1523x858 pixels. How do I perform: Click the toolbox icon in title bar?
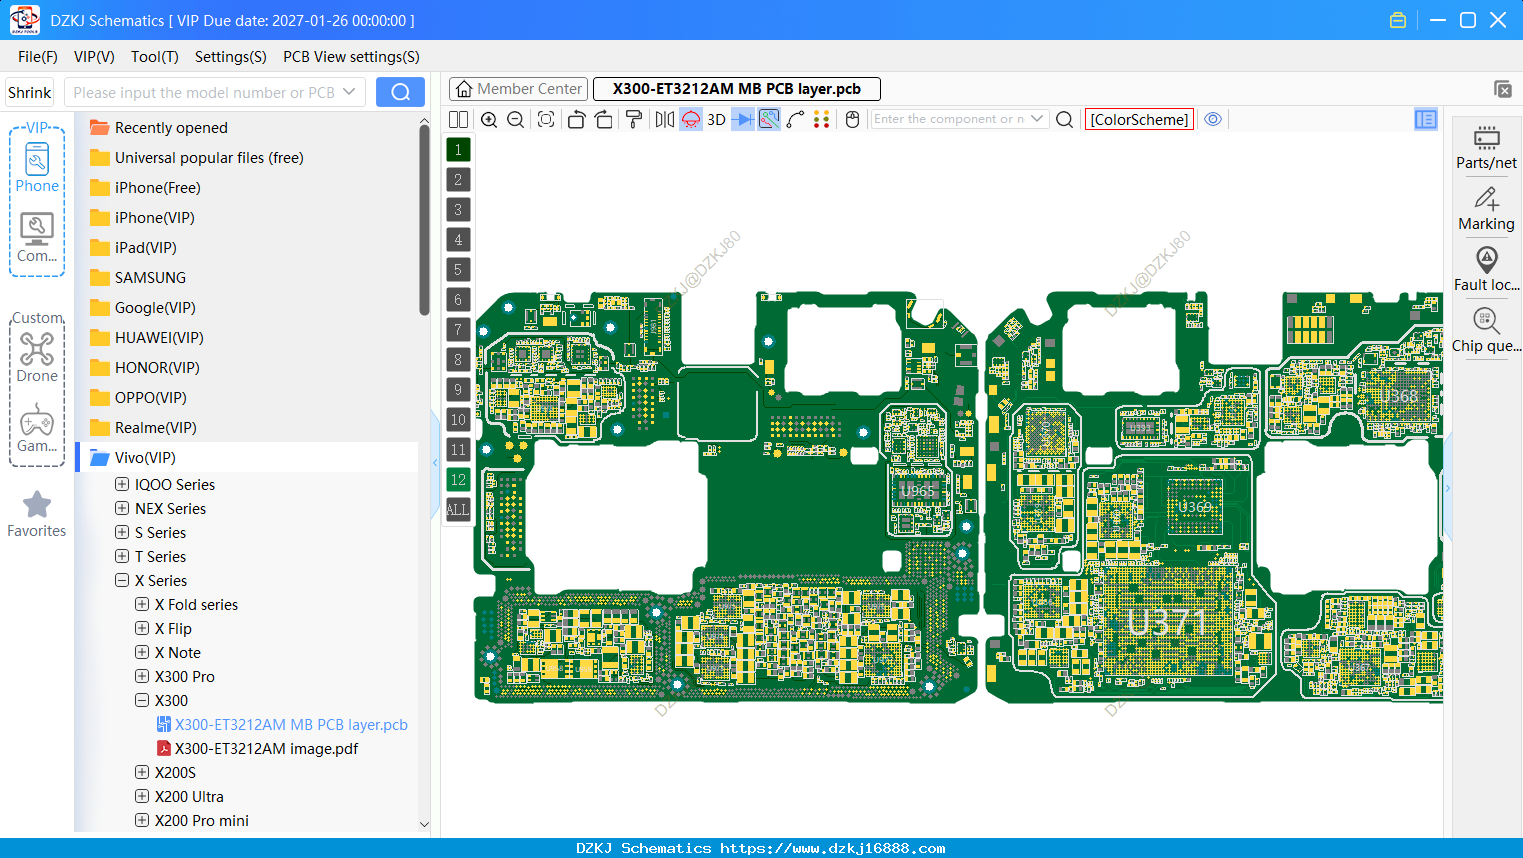[x=1398, y=20]
